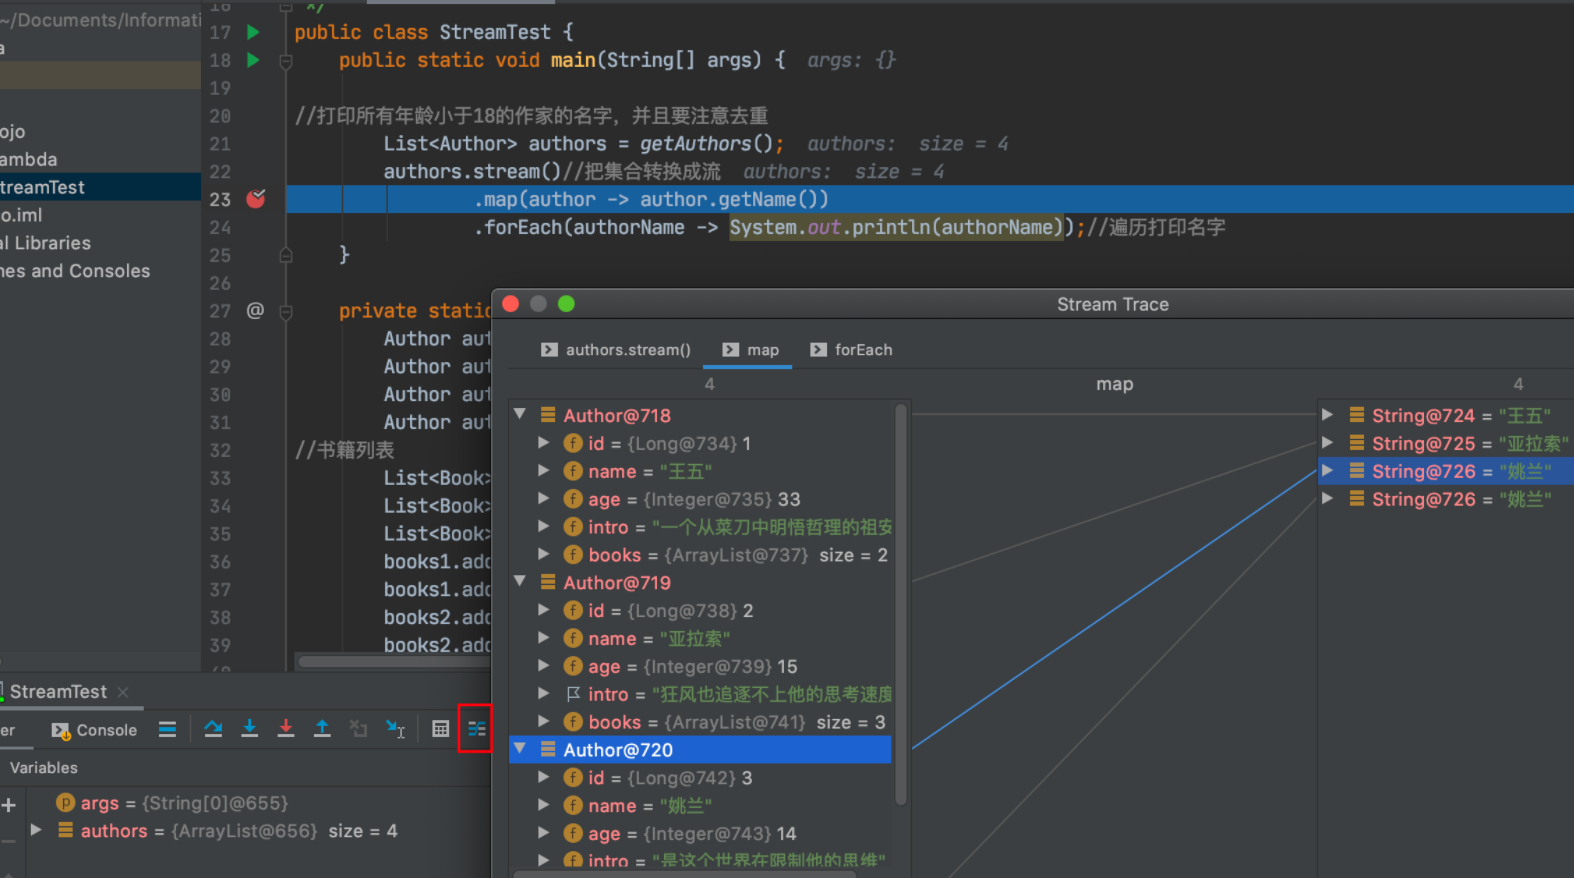
Task: Expand id = {Long@734} row
Action: tap(544, 441)
